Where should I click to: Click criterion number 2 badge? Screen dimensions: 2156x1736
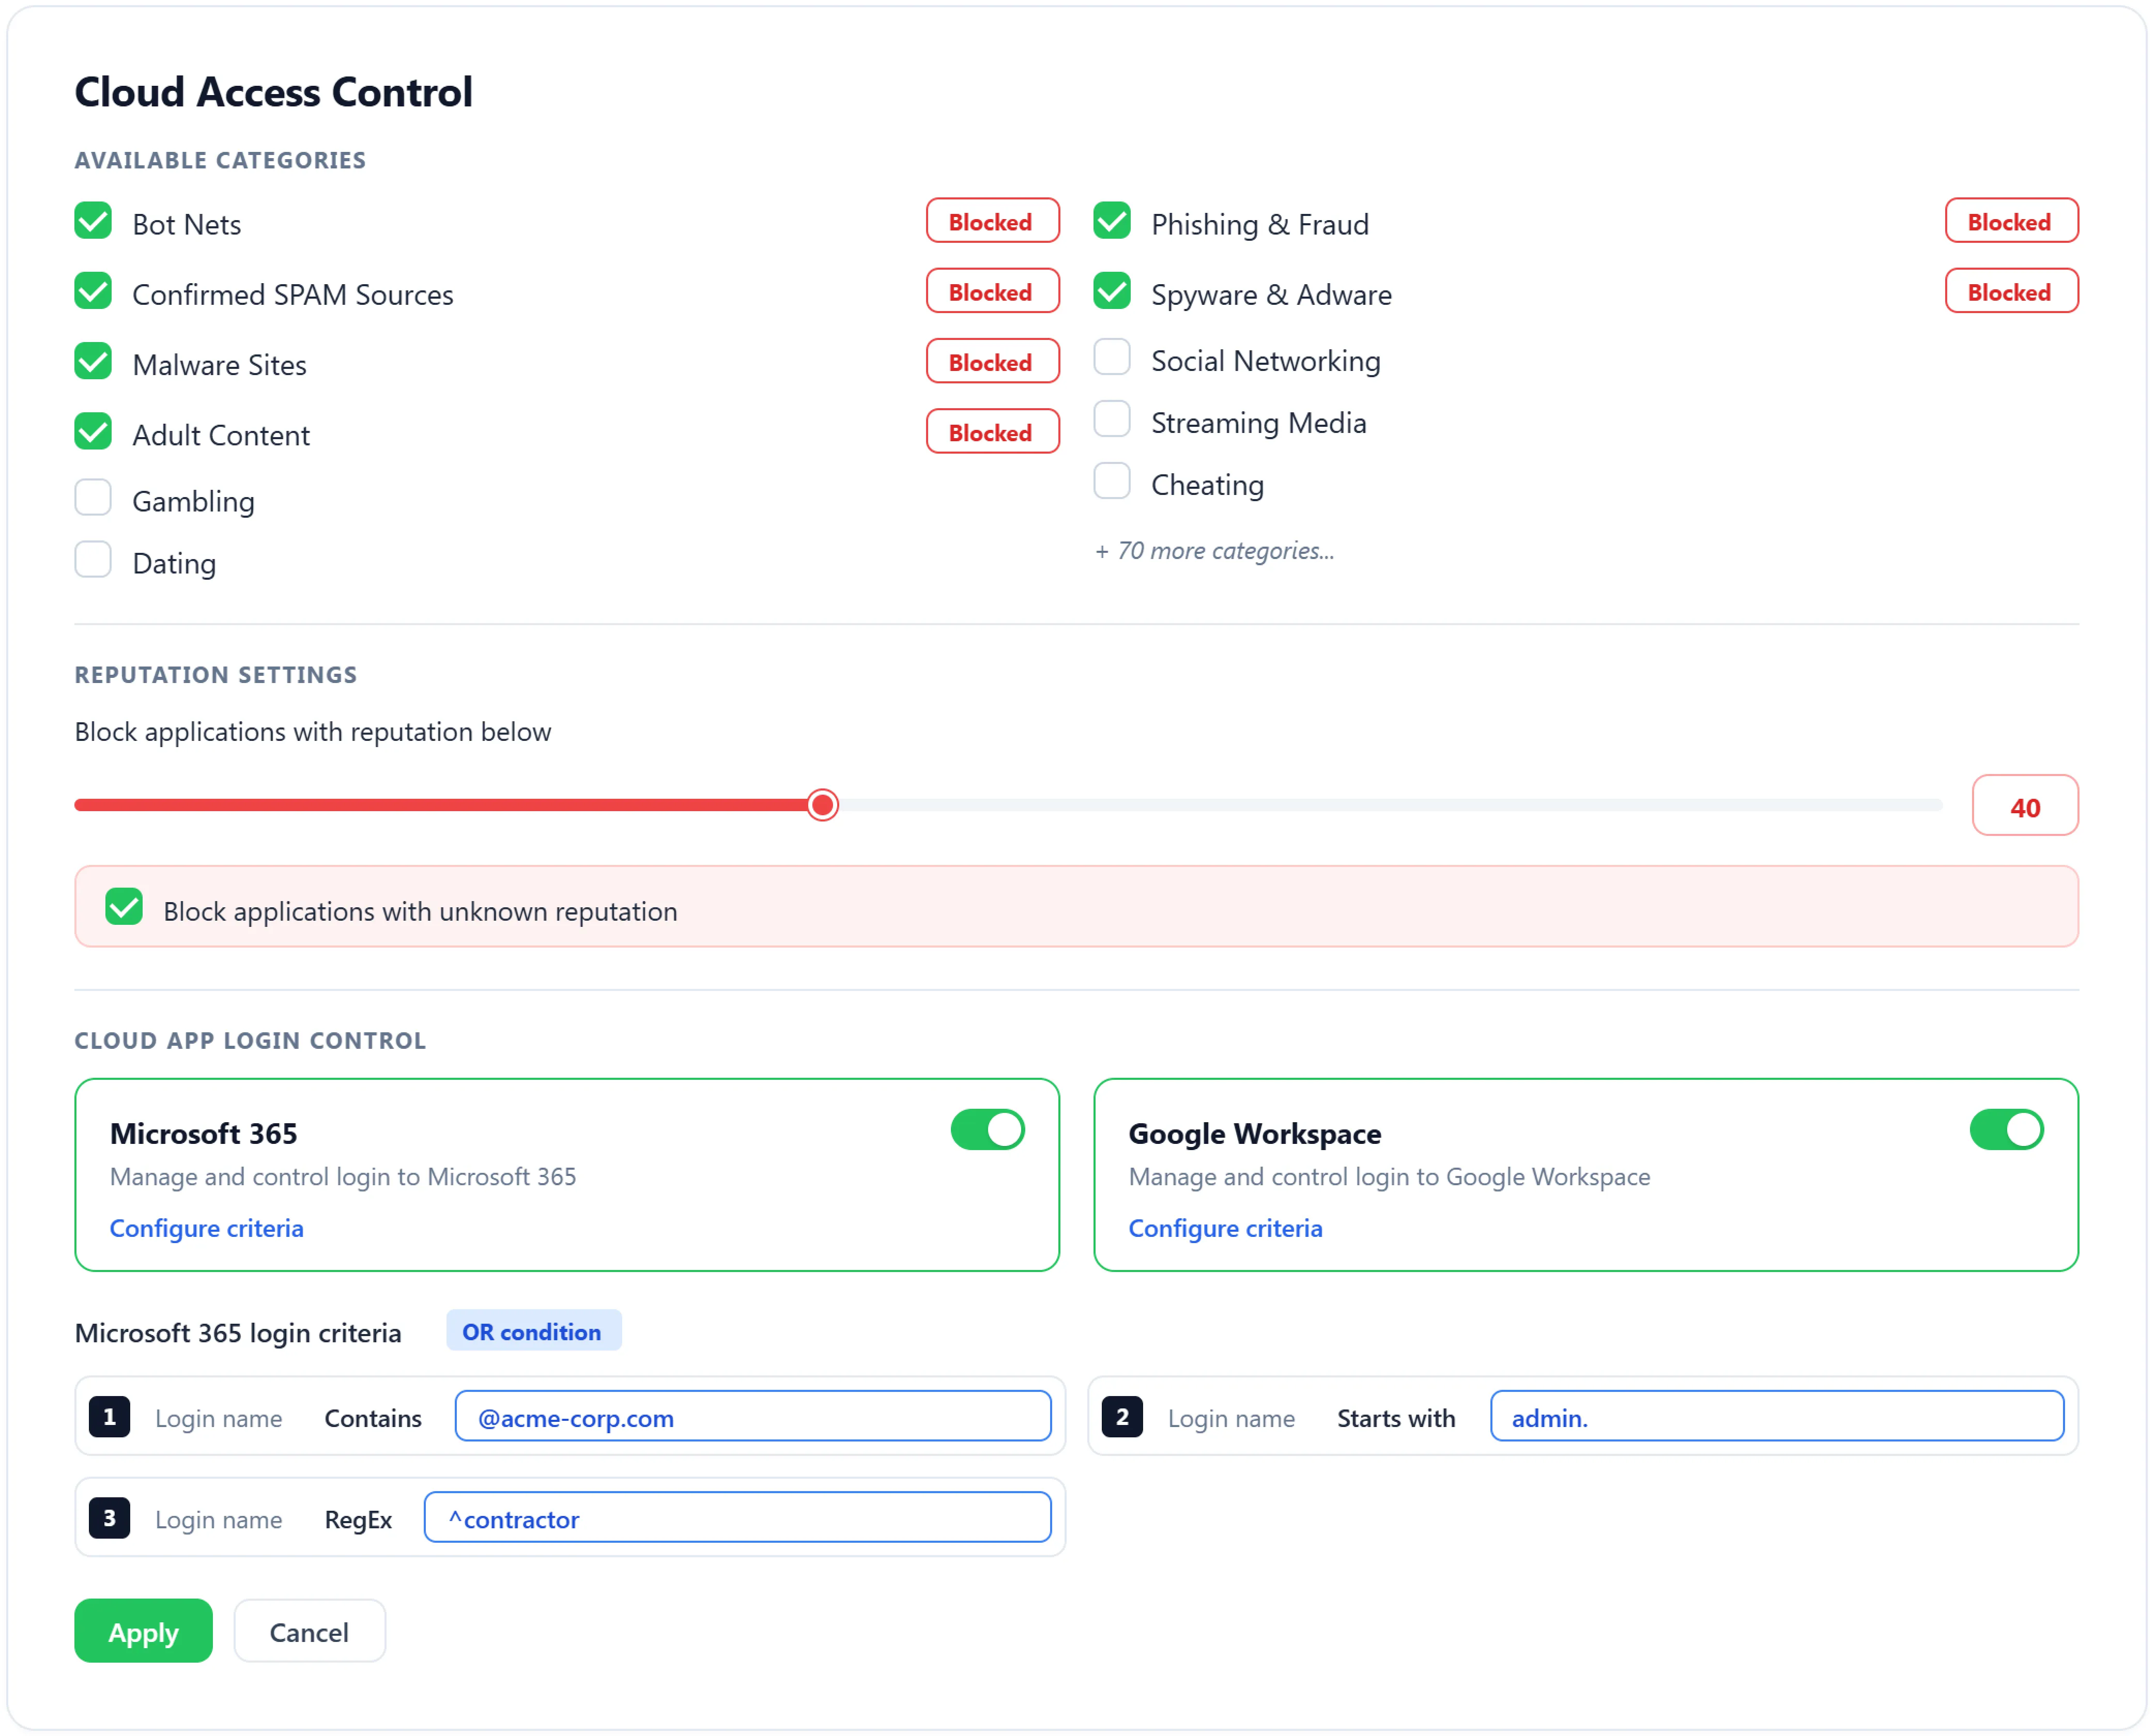[1122, 1417]
